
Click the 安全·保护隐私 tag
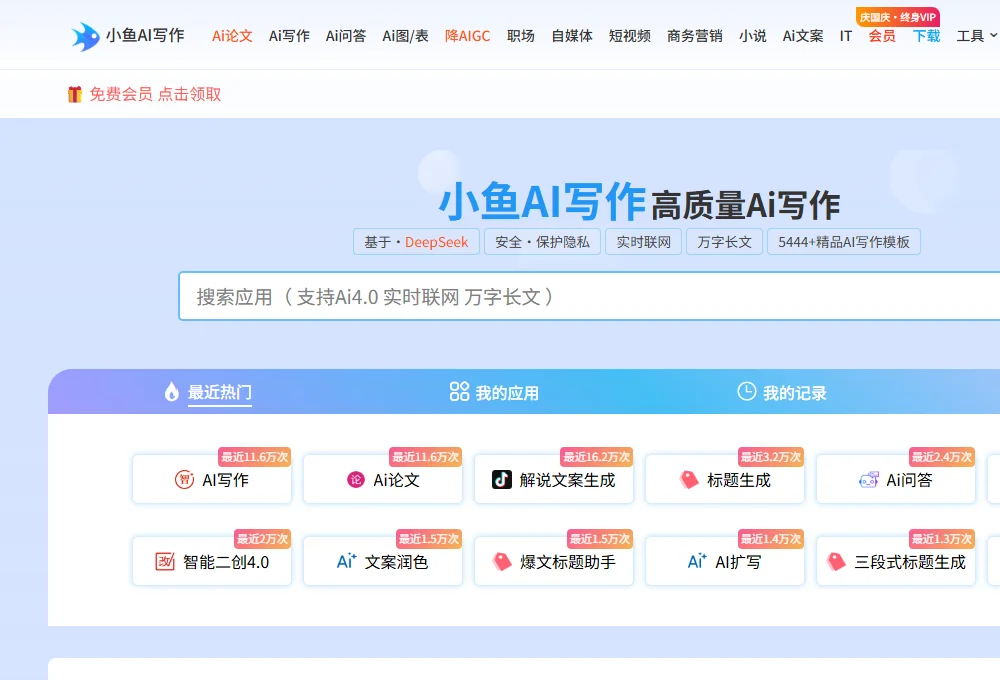(542, 242)
